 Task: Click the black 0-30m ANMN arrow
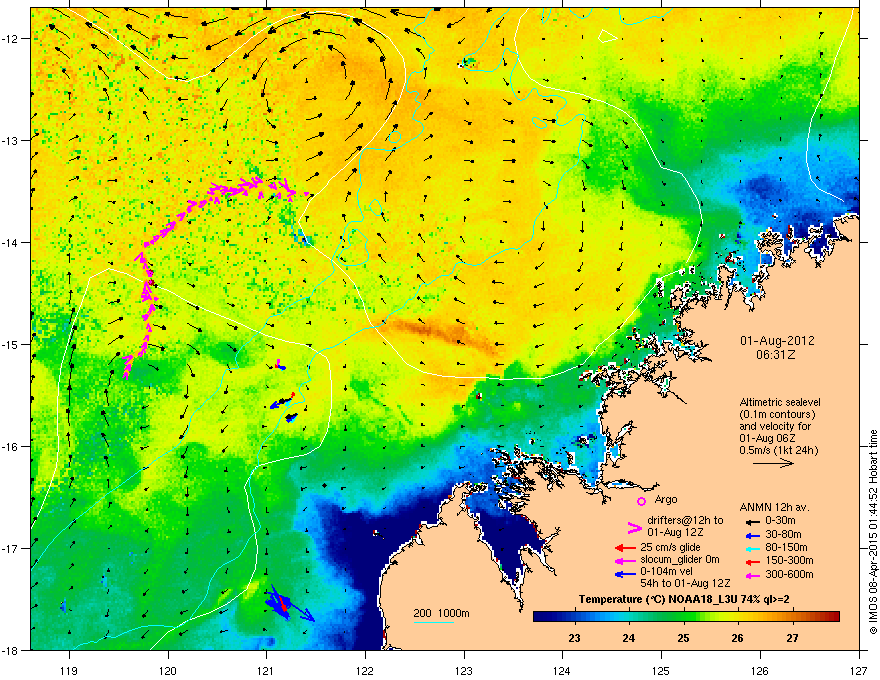[x=751, y=522]
